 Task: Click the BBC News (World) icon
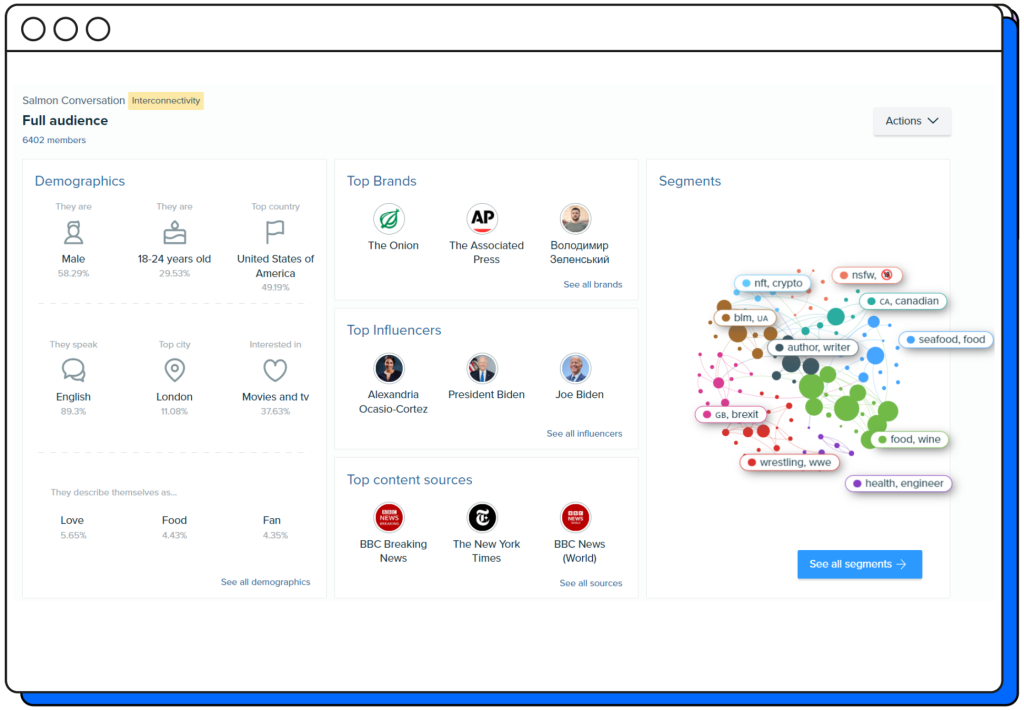coord(576,517)
